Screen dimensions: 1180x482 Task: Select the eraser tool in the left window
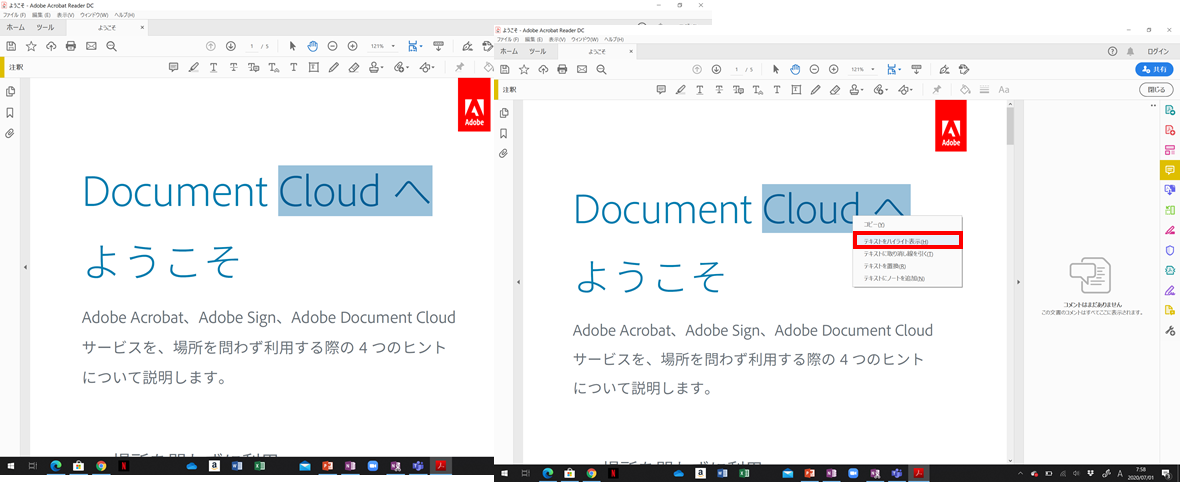click(x=354, y=67)
